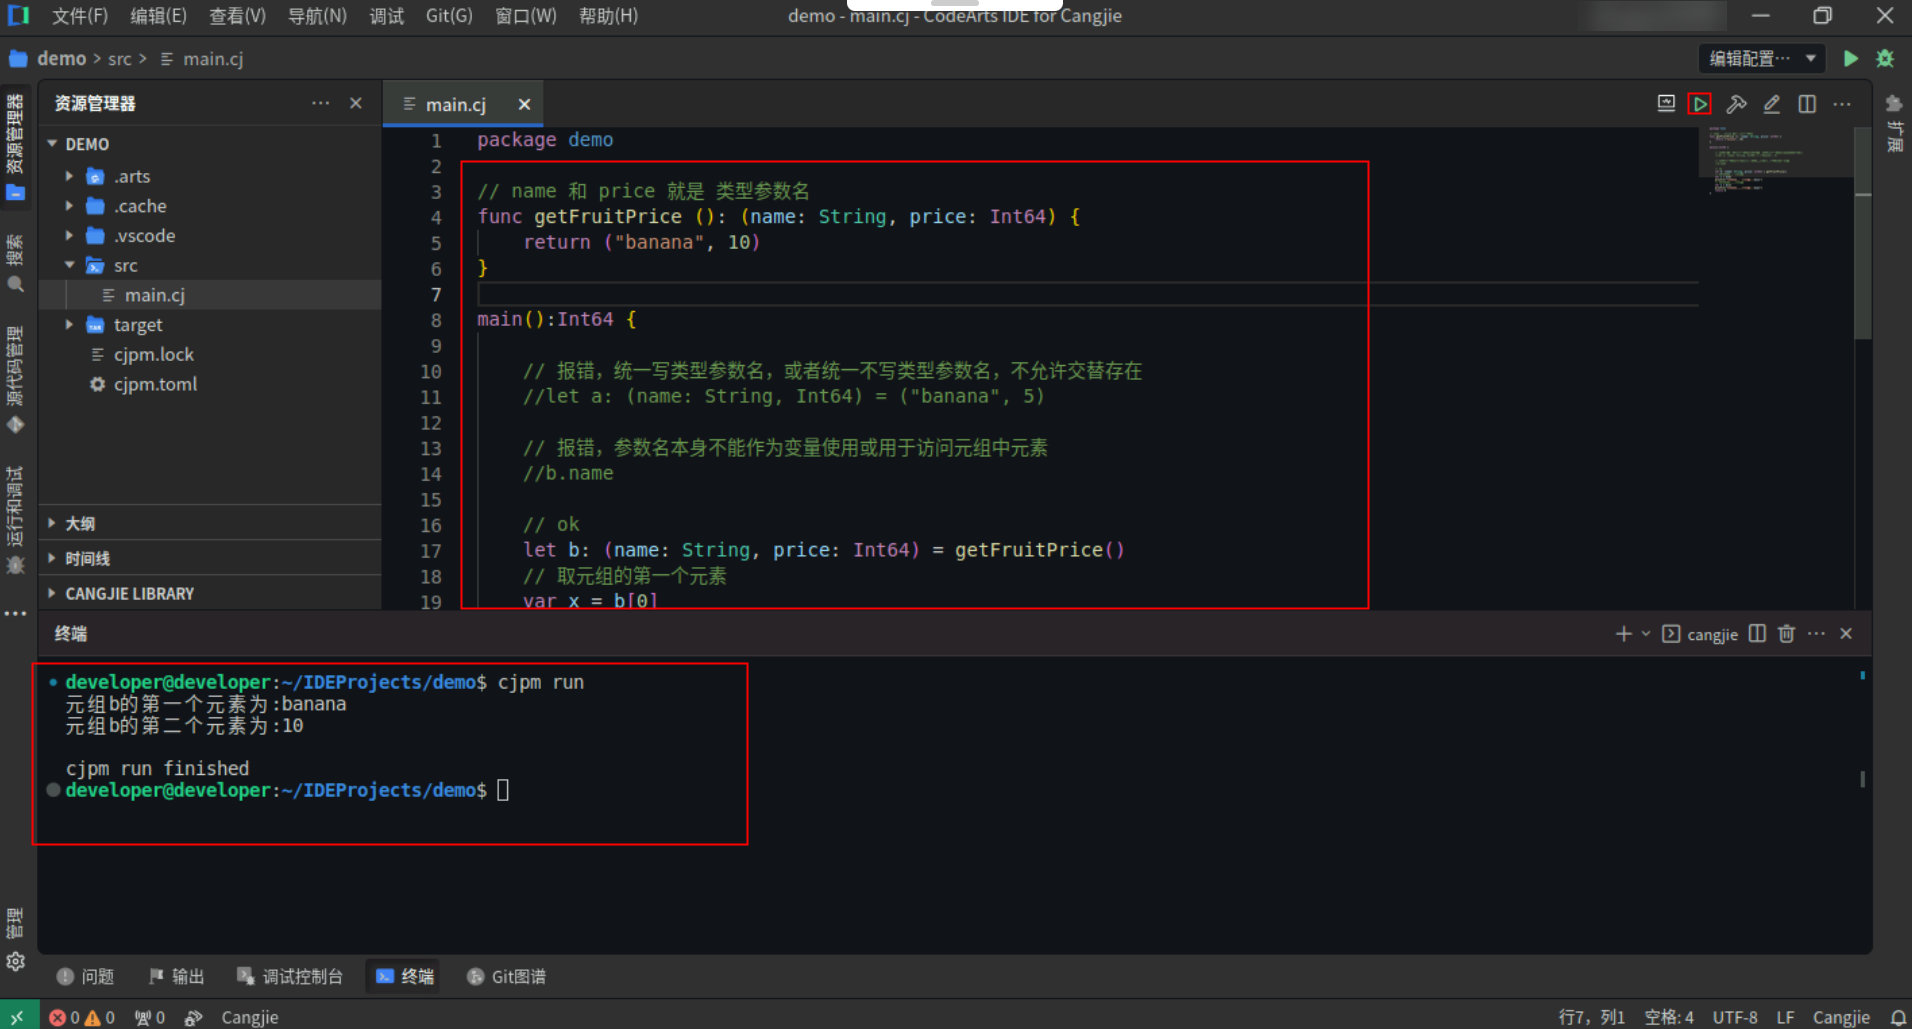Show errors and warnings count in status bar
Image resolution: width=1912 pixels, height=1029 pixels.
82,1017
